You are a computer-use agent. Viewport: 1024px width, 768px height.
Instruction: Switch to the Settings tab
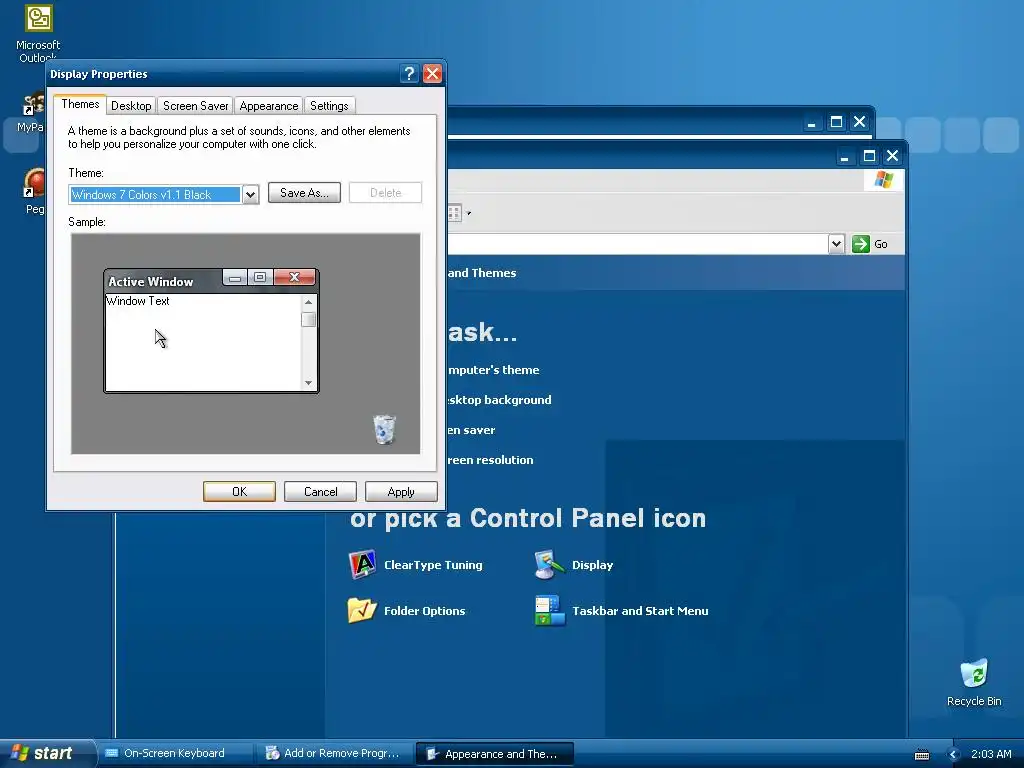pyautogui.click(x=329, y=106)
